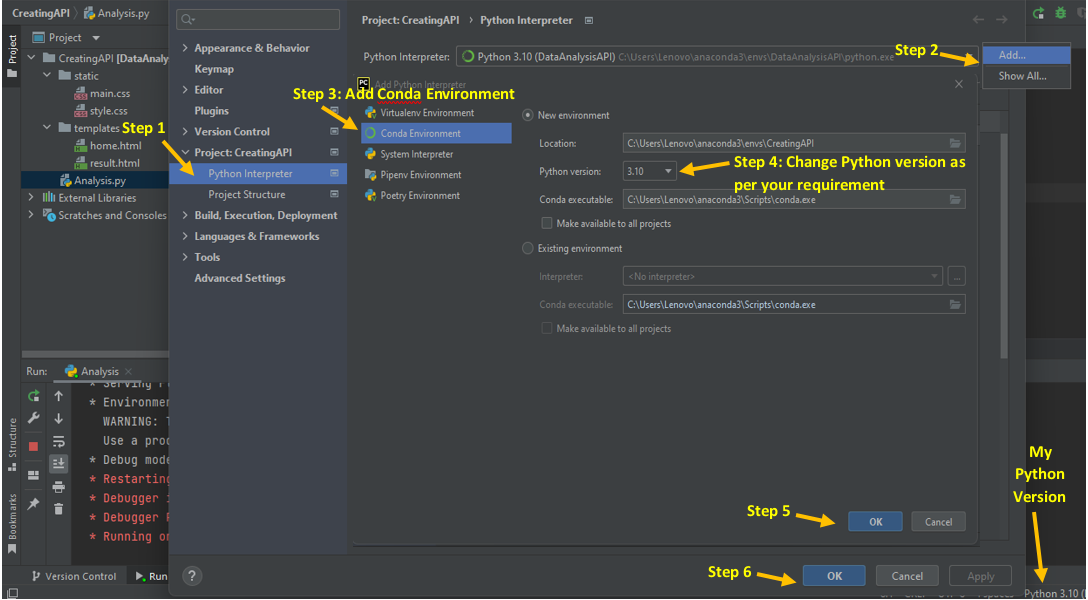Image resolution: width=1088 pixels, height=600 pixels.
Task: Click Apply in the Settings dialog
Action: (x=980, y=576)
